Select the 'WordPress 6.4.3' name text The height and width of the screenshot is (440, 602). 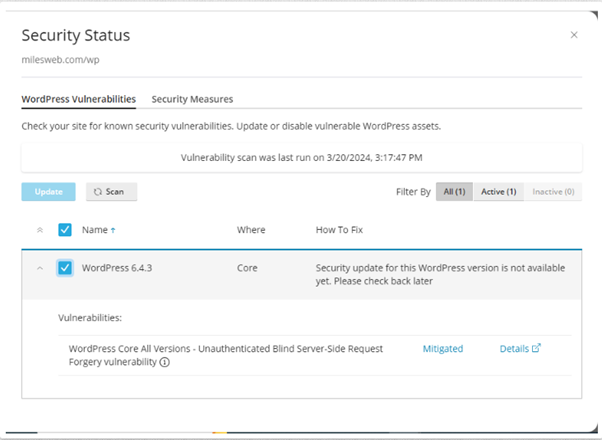117,268
